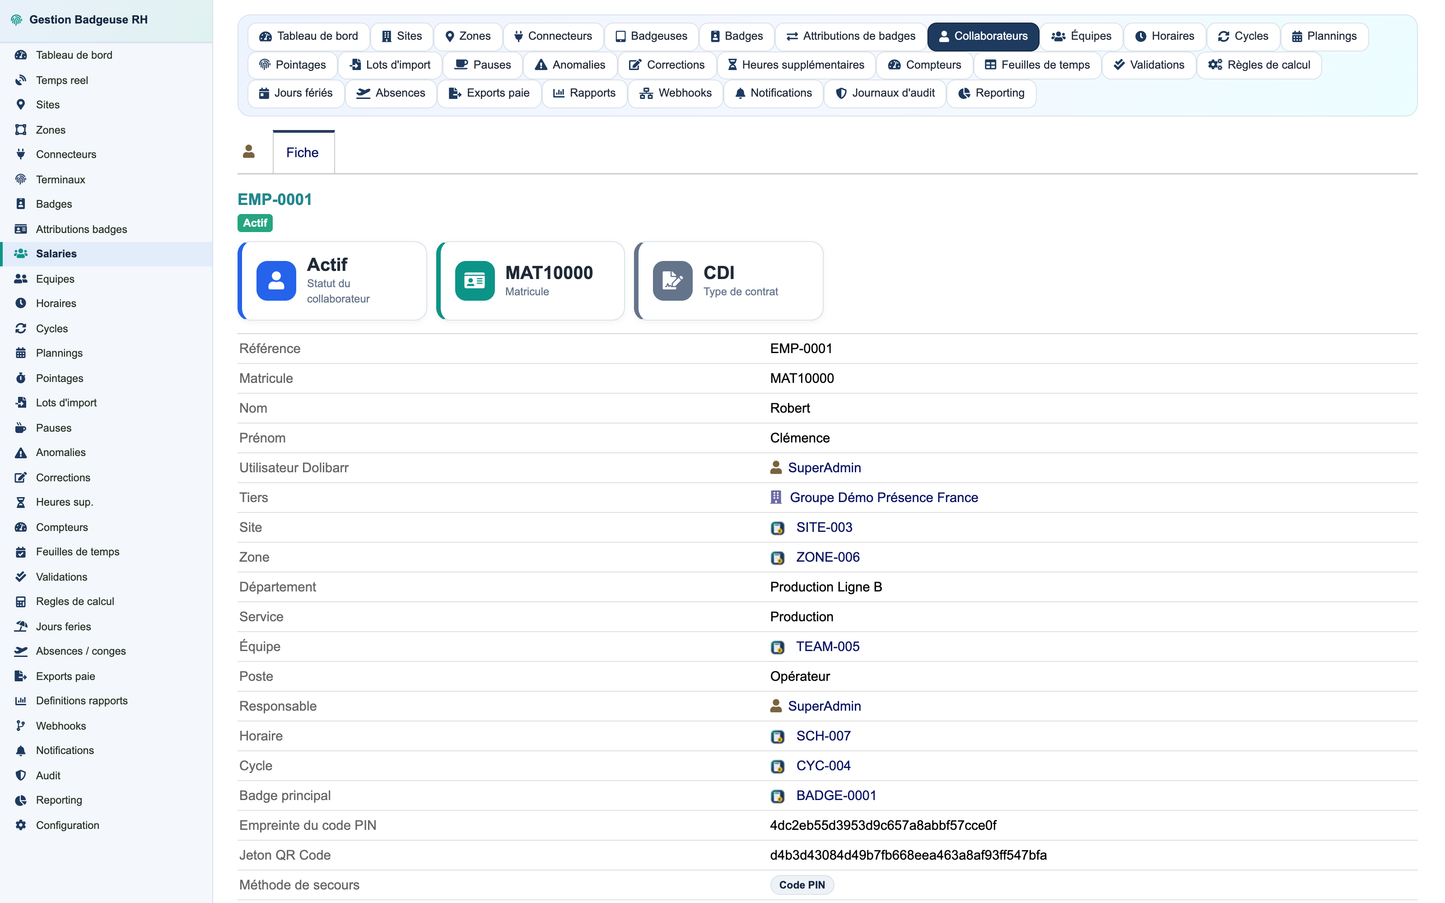Select Salaries in the sidebar
Image resolution: width=1445 pixels, height=903 pixels.
coord(106,254)
